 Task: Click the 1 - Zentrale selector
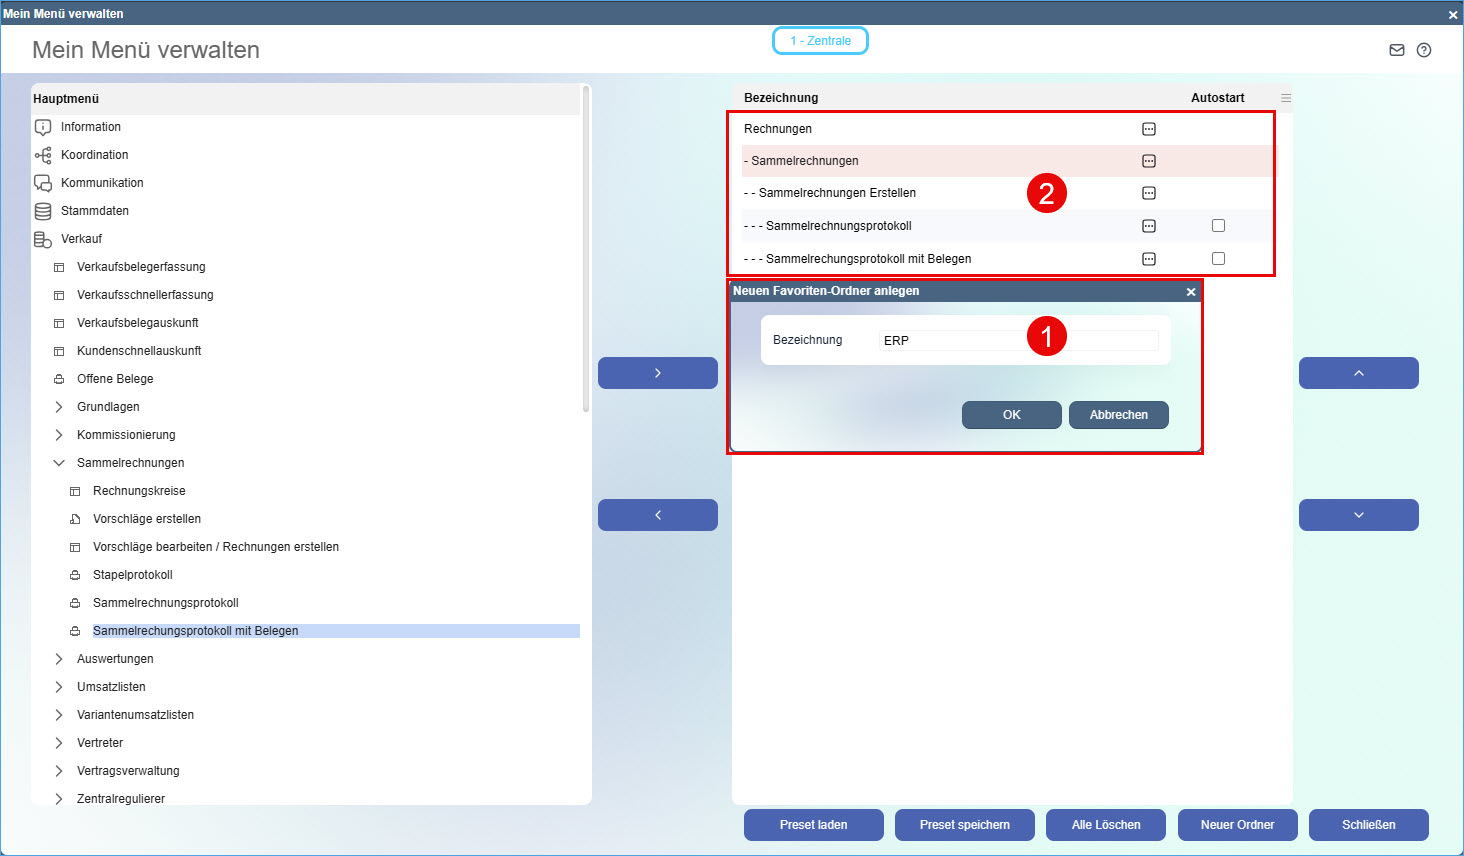[820, 41]
